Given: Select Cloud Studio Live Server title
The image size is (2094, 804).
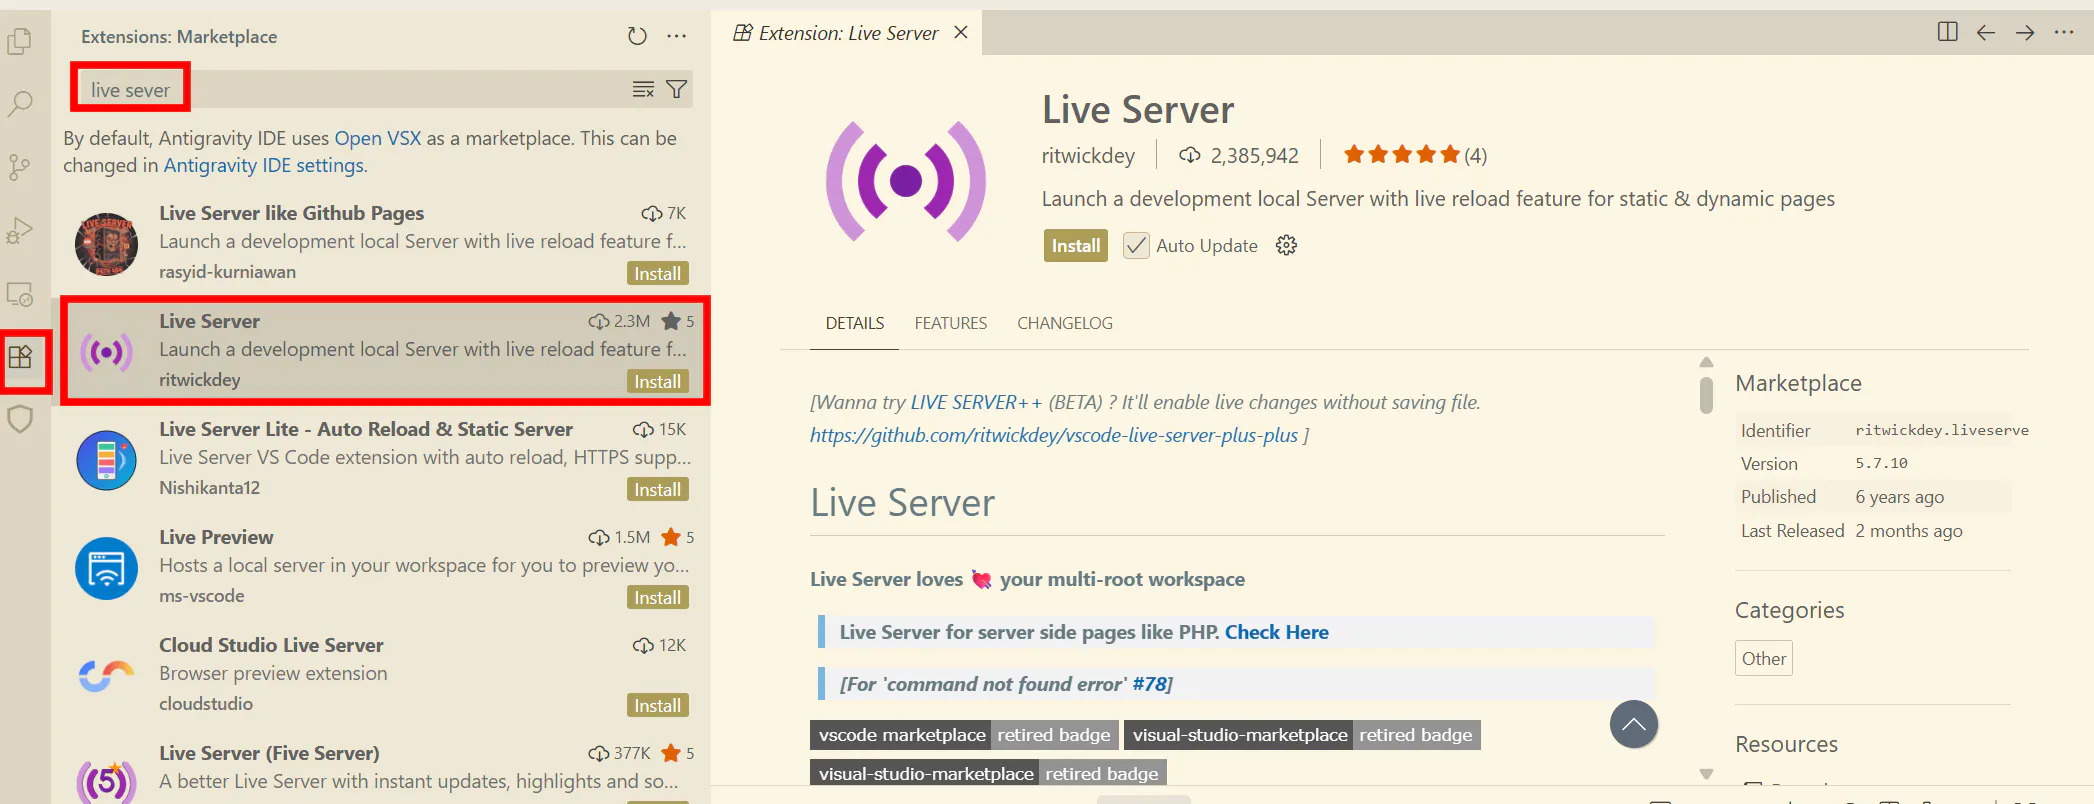Looking at the screenshot, I should (x=271, y=645).
